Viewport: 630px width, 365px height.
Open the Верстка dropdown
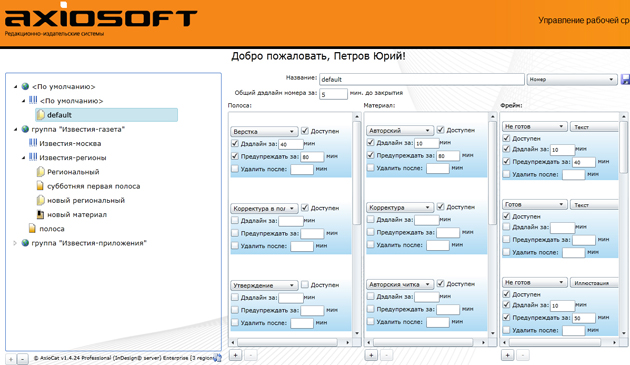[x=264, y=131]
